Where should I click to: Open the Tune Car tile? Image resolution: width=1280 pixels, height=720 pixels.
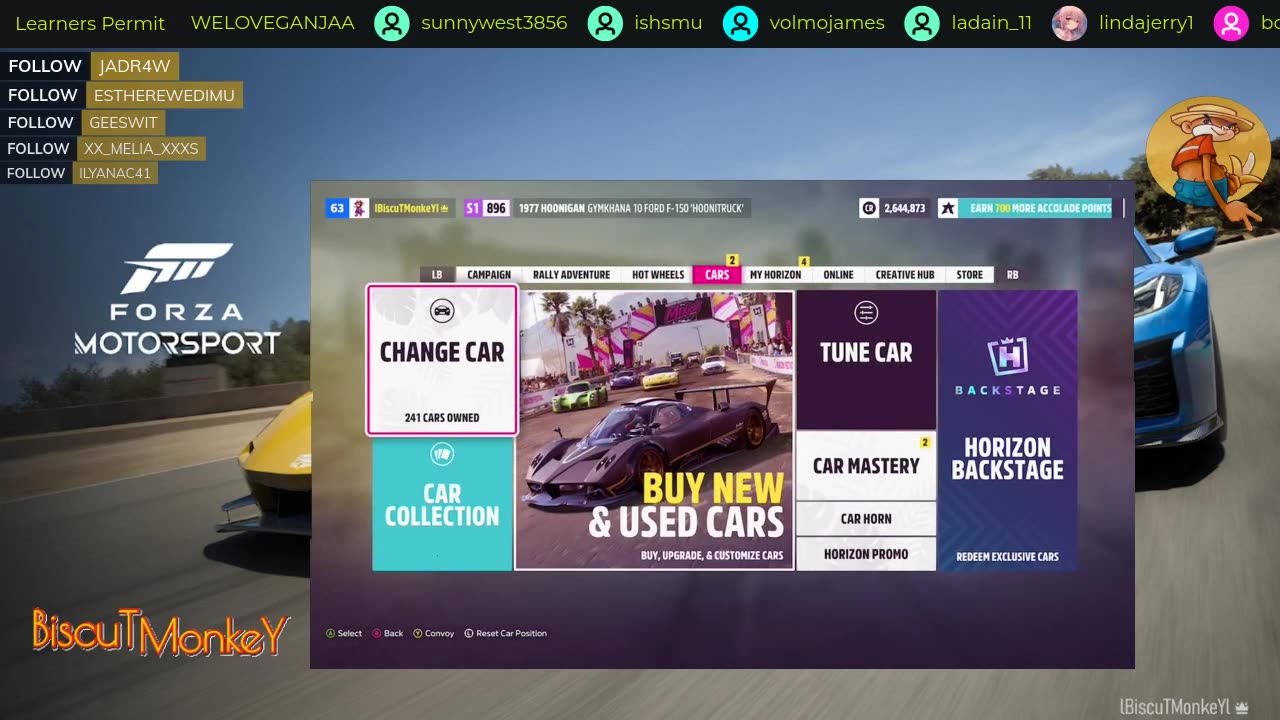(x=866, y=360)
